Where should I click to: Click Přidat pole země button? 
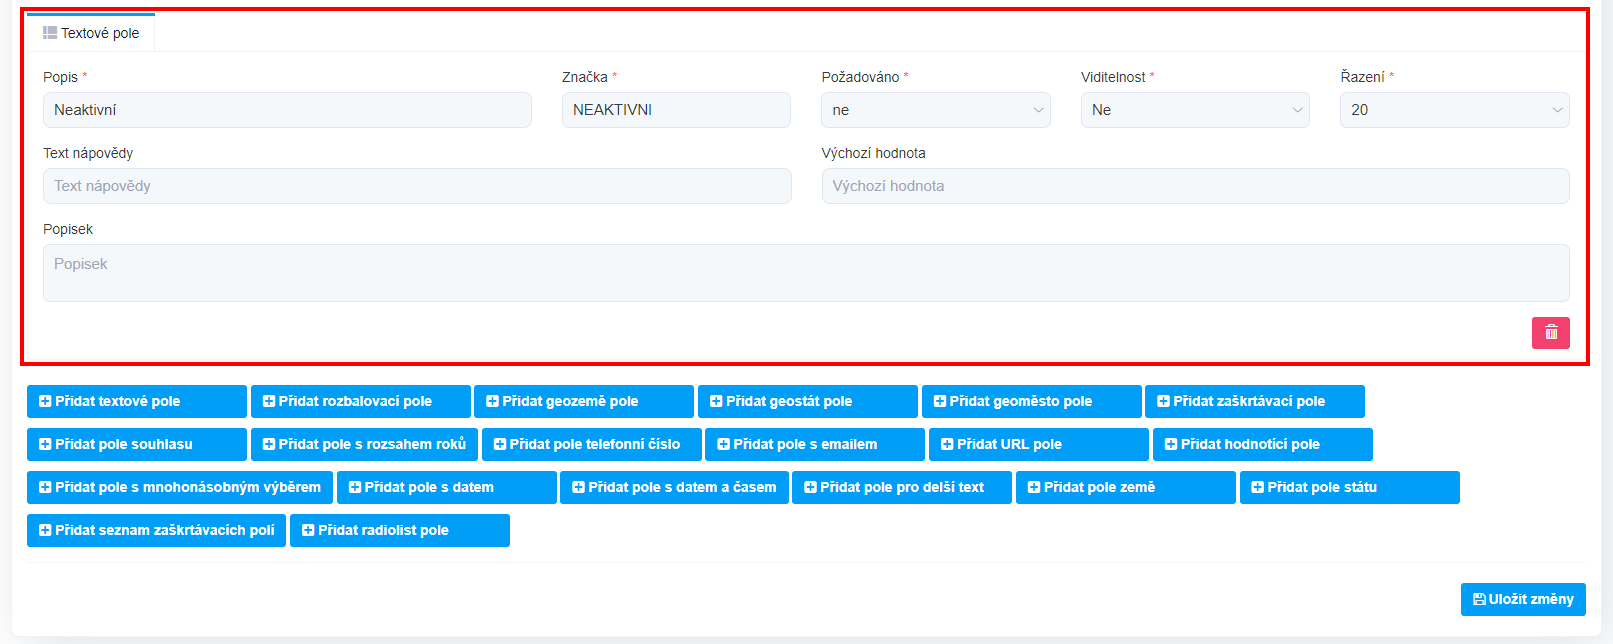(1126, 487)
